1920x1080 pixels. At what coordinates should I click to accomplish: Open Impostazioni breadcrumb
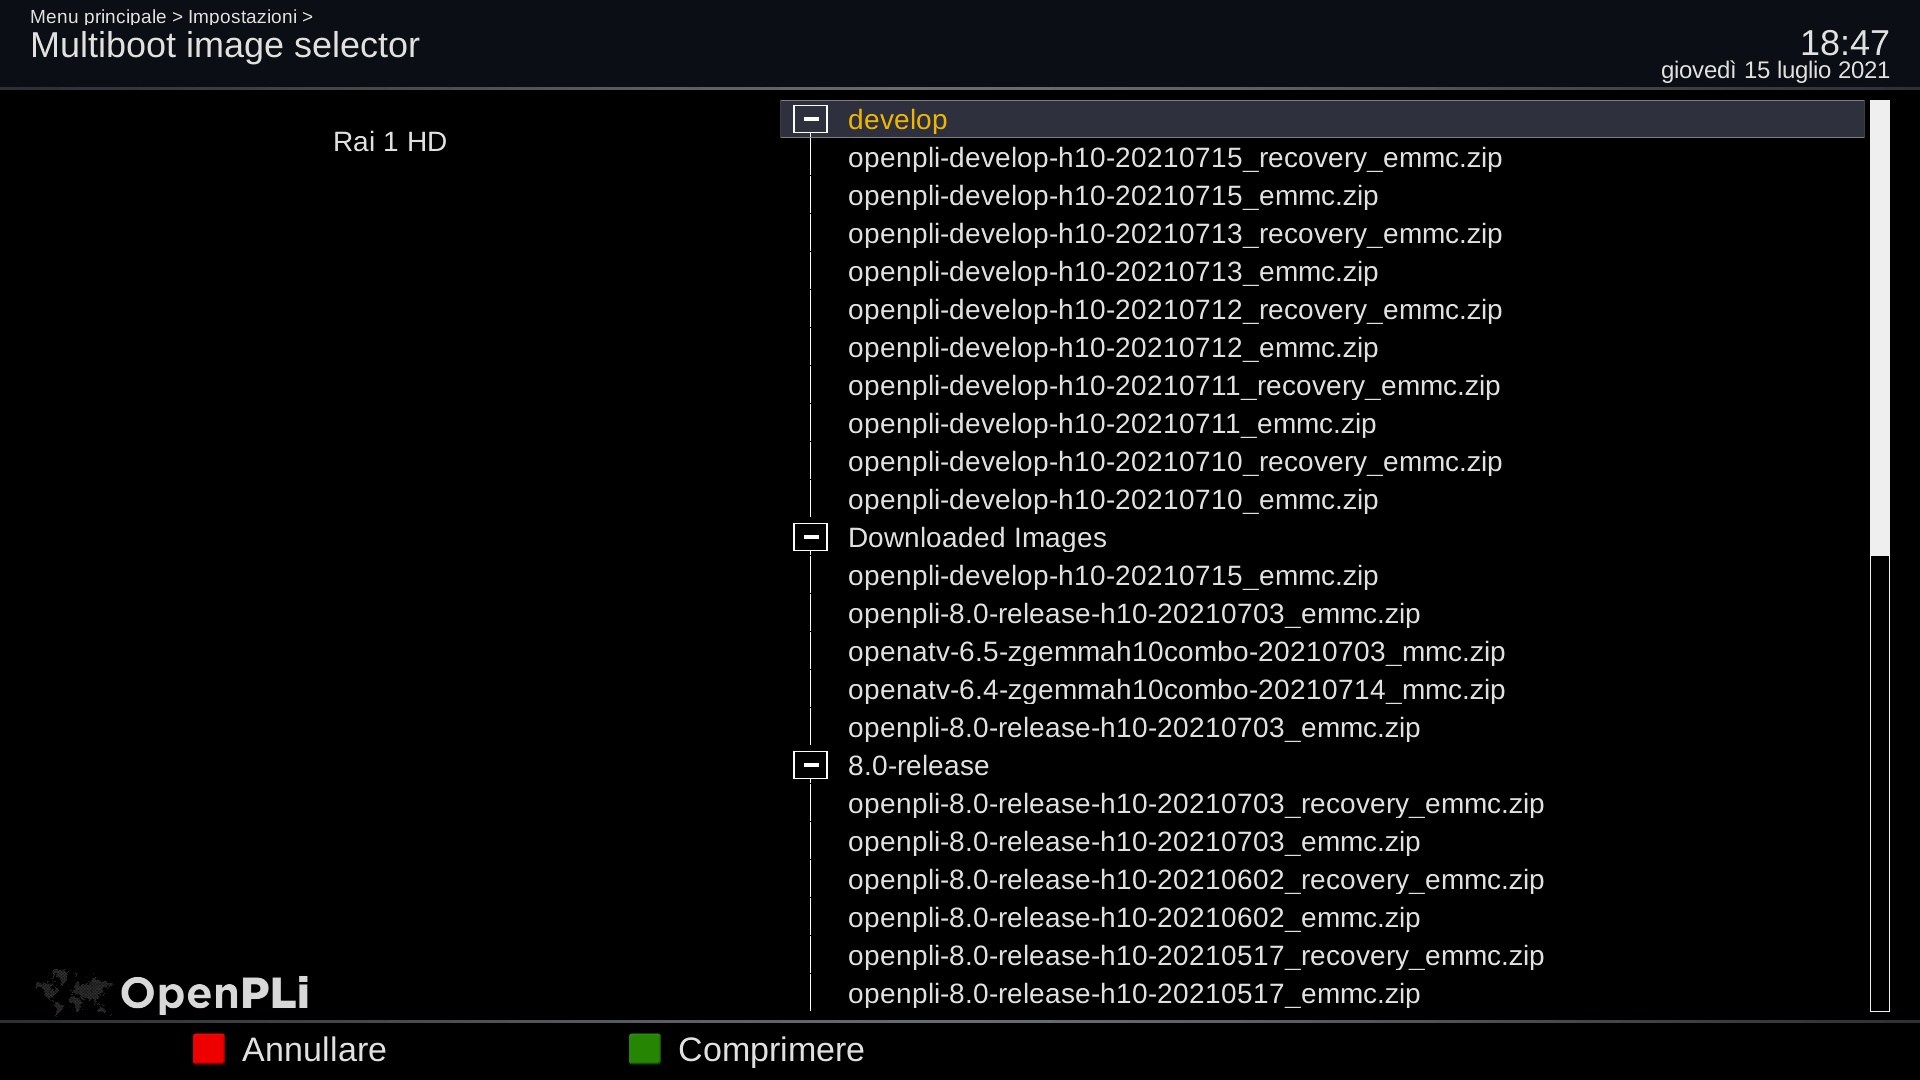point(242,17)
